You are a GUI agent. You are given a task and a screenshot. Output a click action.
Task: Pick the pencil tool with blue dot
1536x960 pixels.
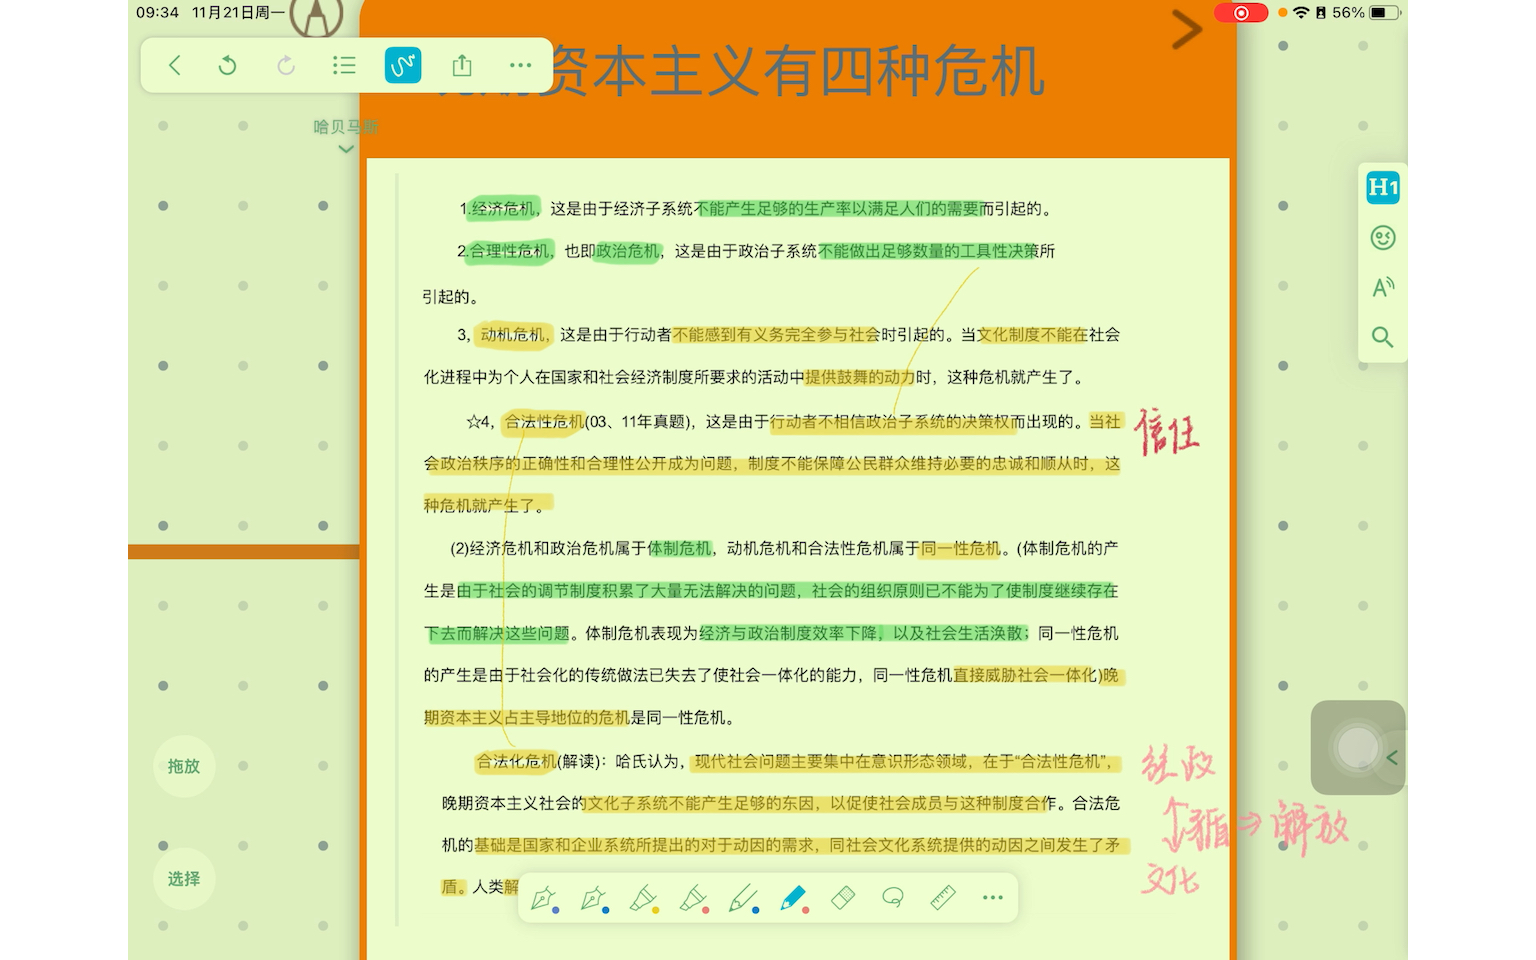point(744,898)
